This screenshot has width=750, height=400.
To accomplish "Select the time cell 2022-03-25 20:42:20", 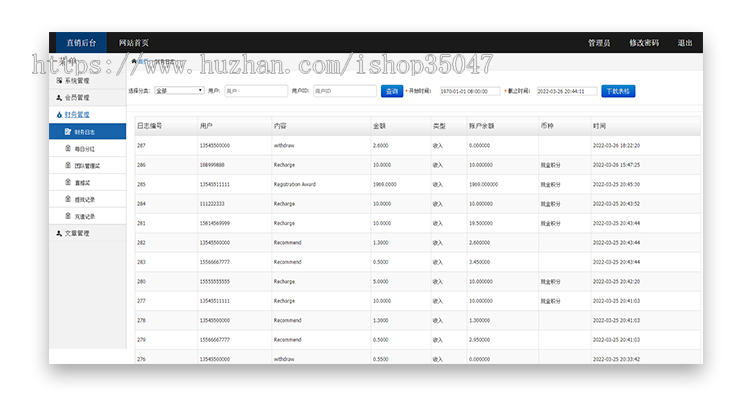I will (x=617, y=282).
